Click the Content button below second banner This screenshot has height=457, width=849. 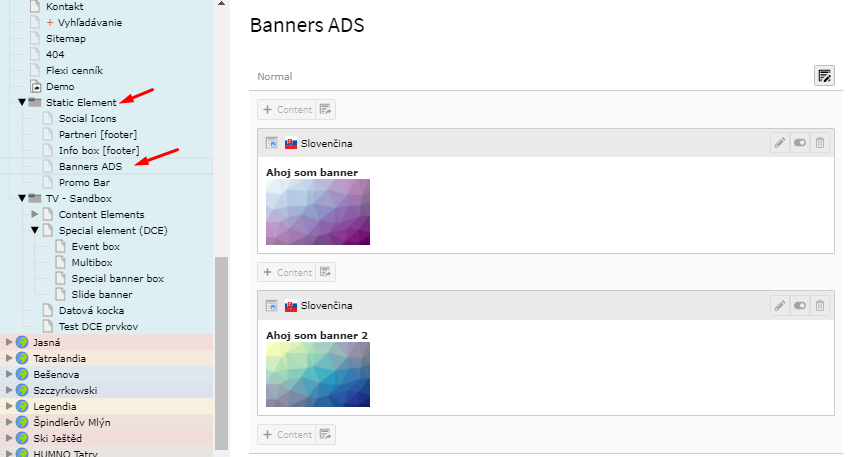[287, 434]
